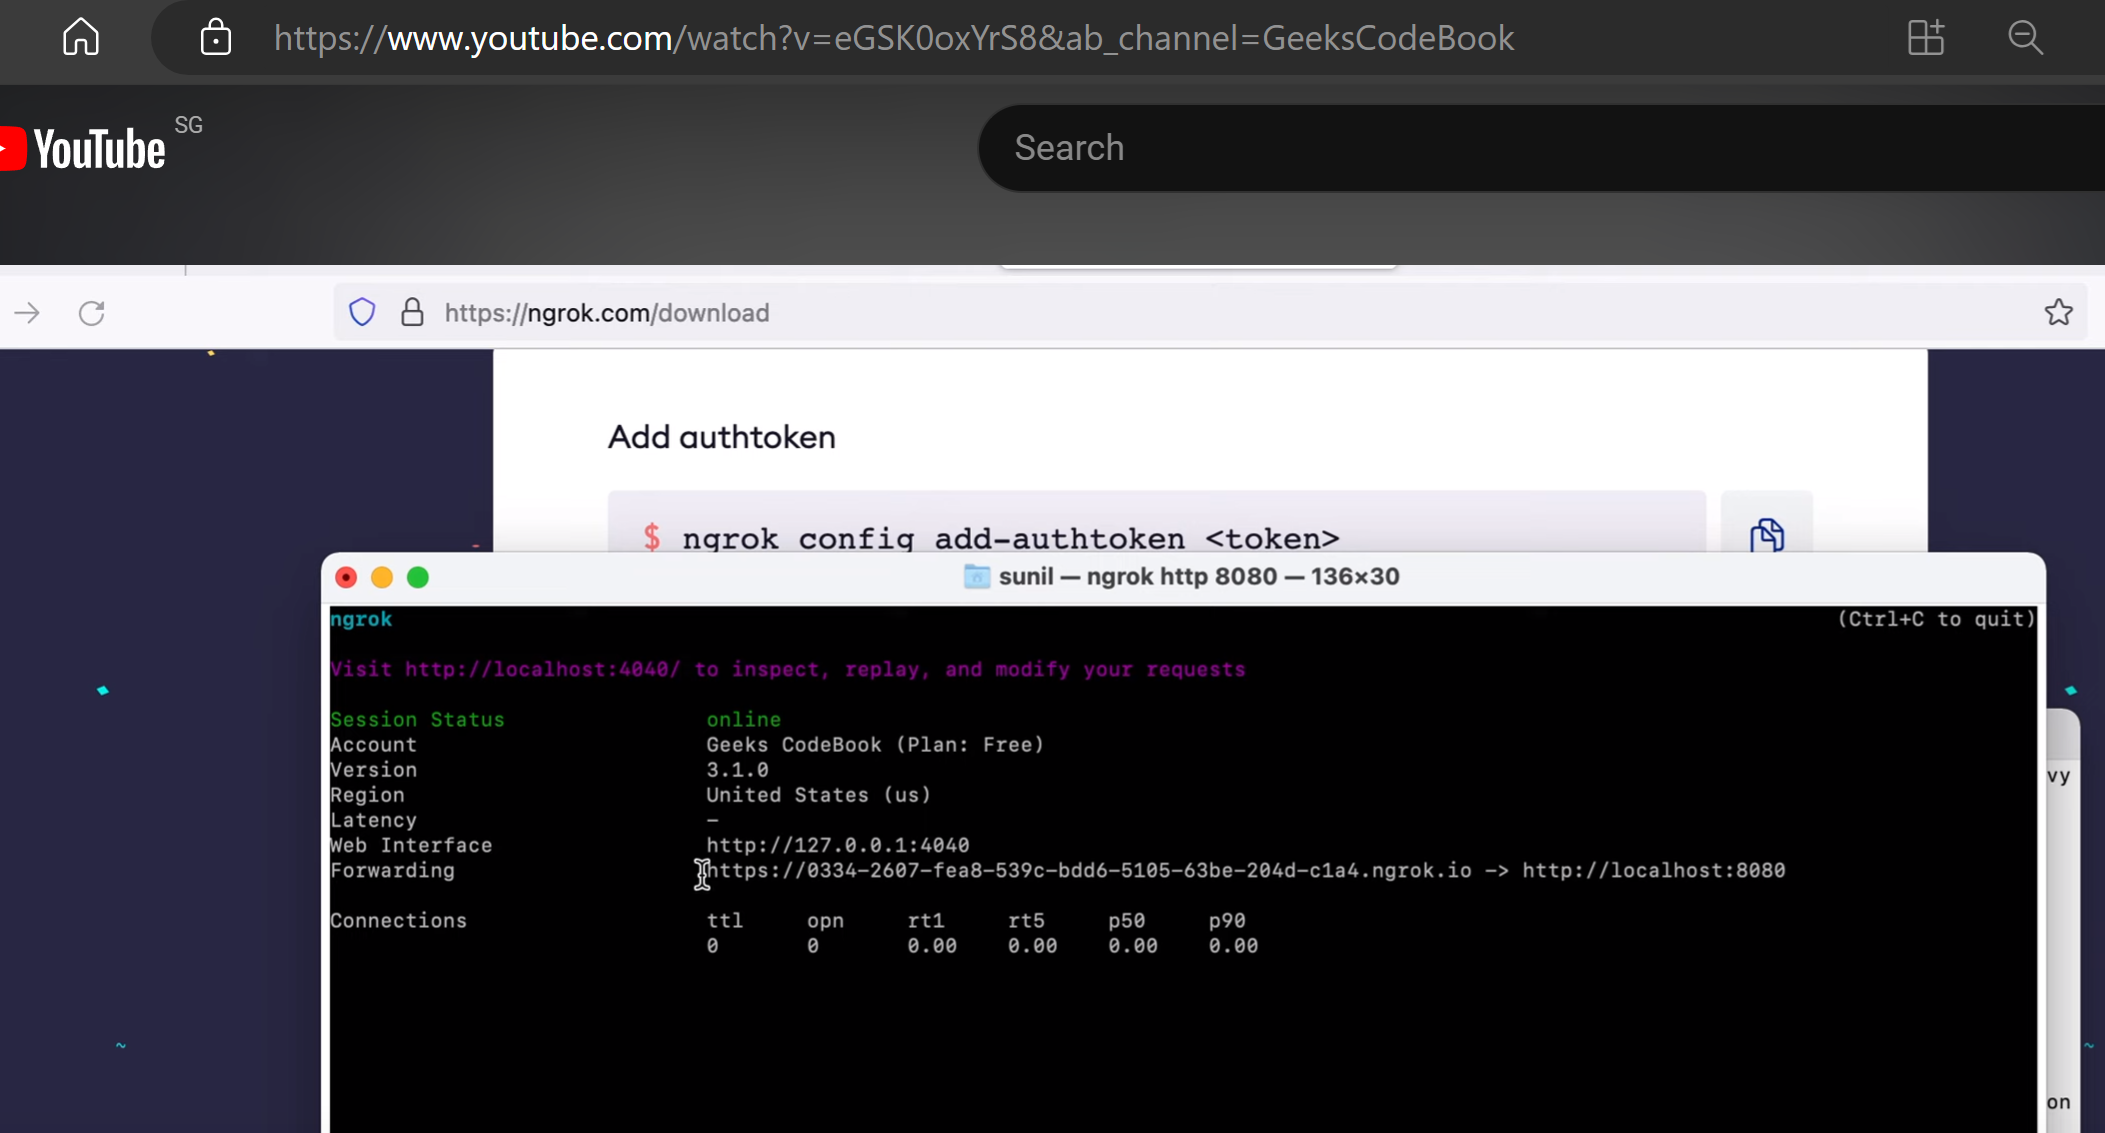Image resolution: width=2105 pixels, height=1133 pixels.
Task: Click the 'online' session status text
Action: pyautogui.click(x=743, y=719)
